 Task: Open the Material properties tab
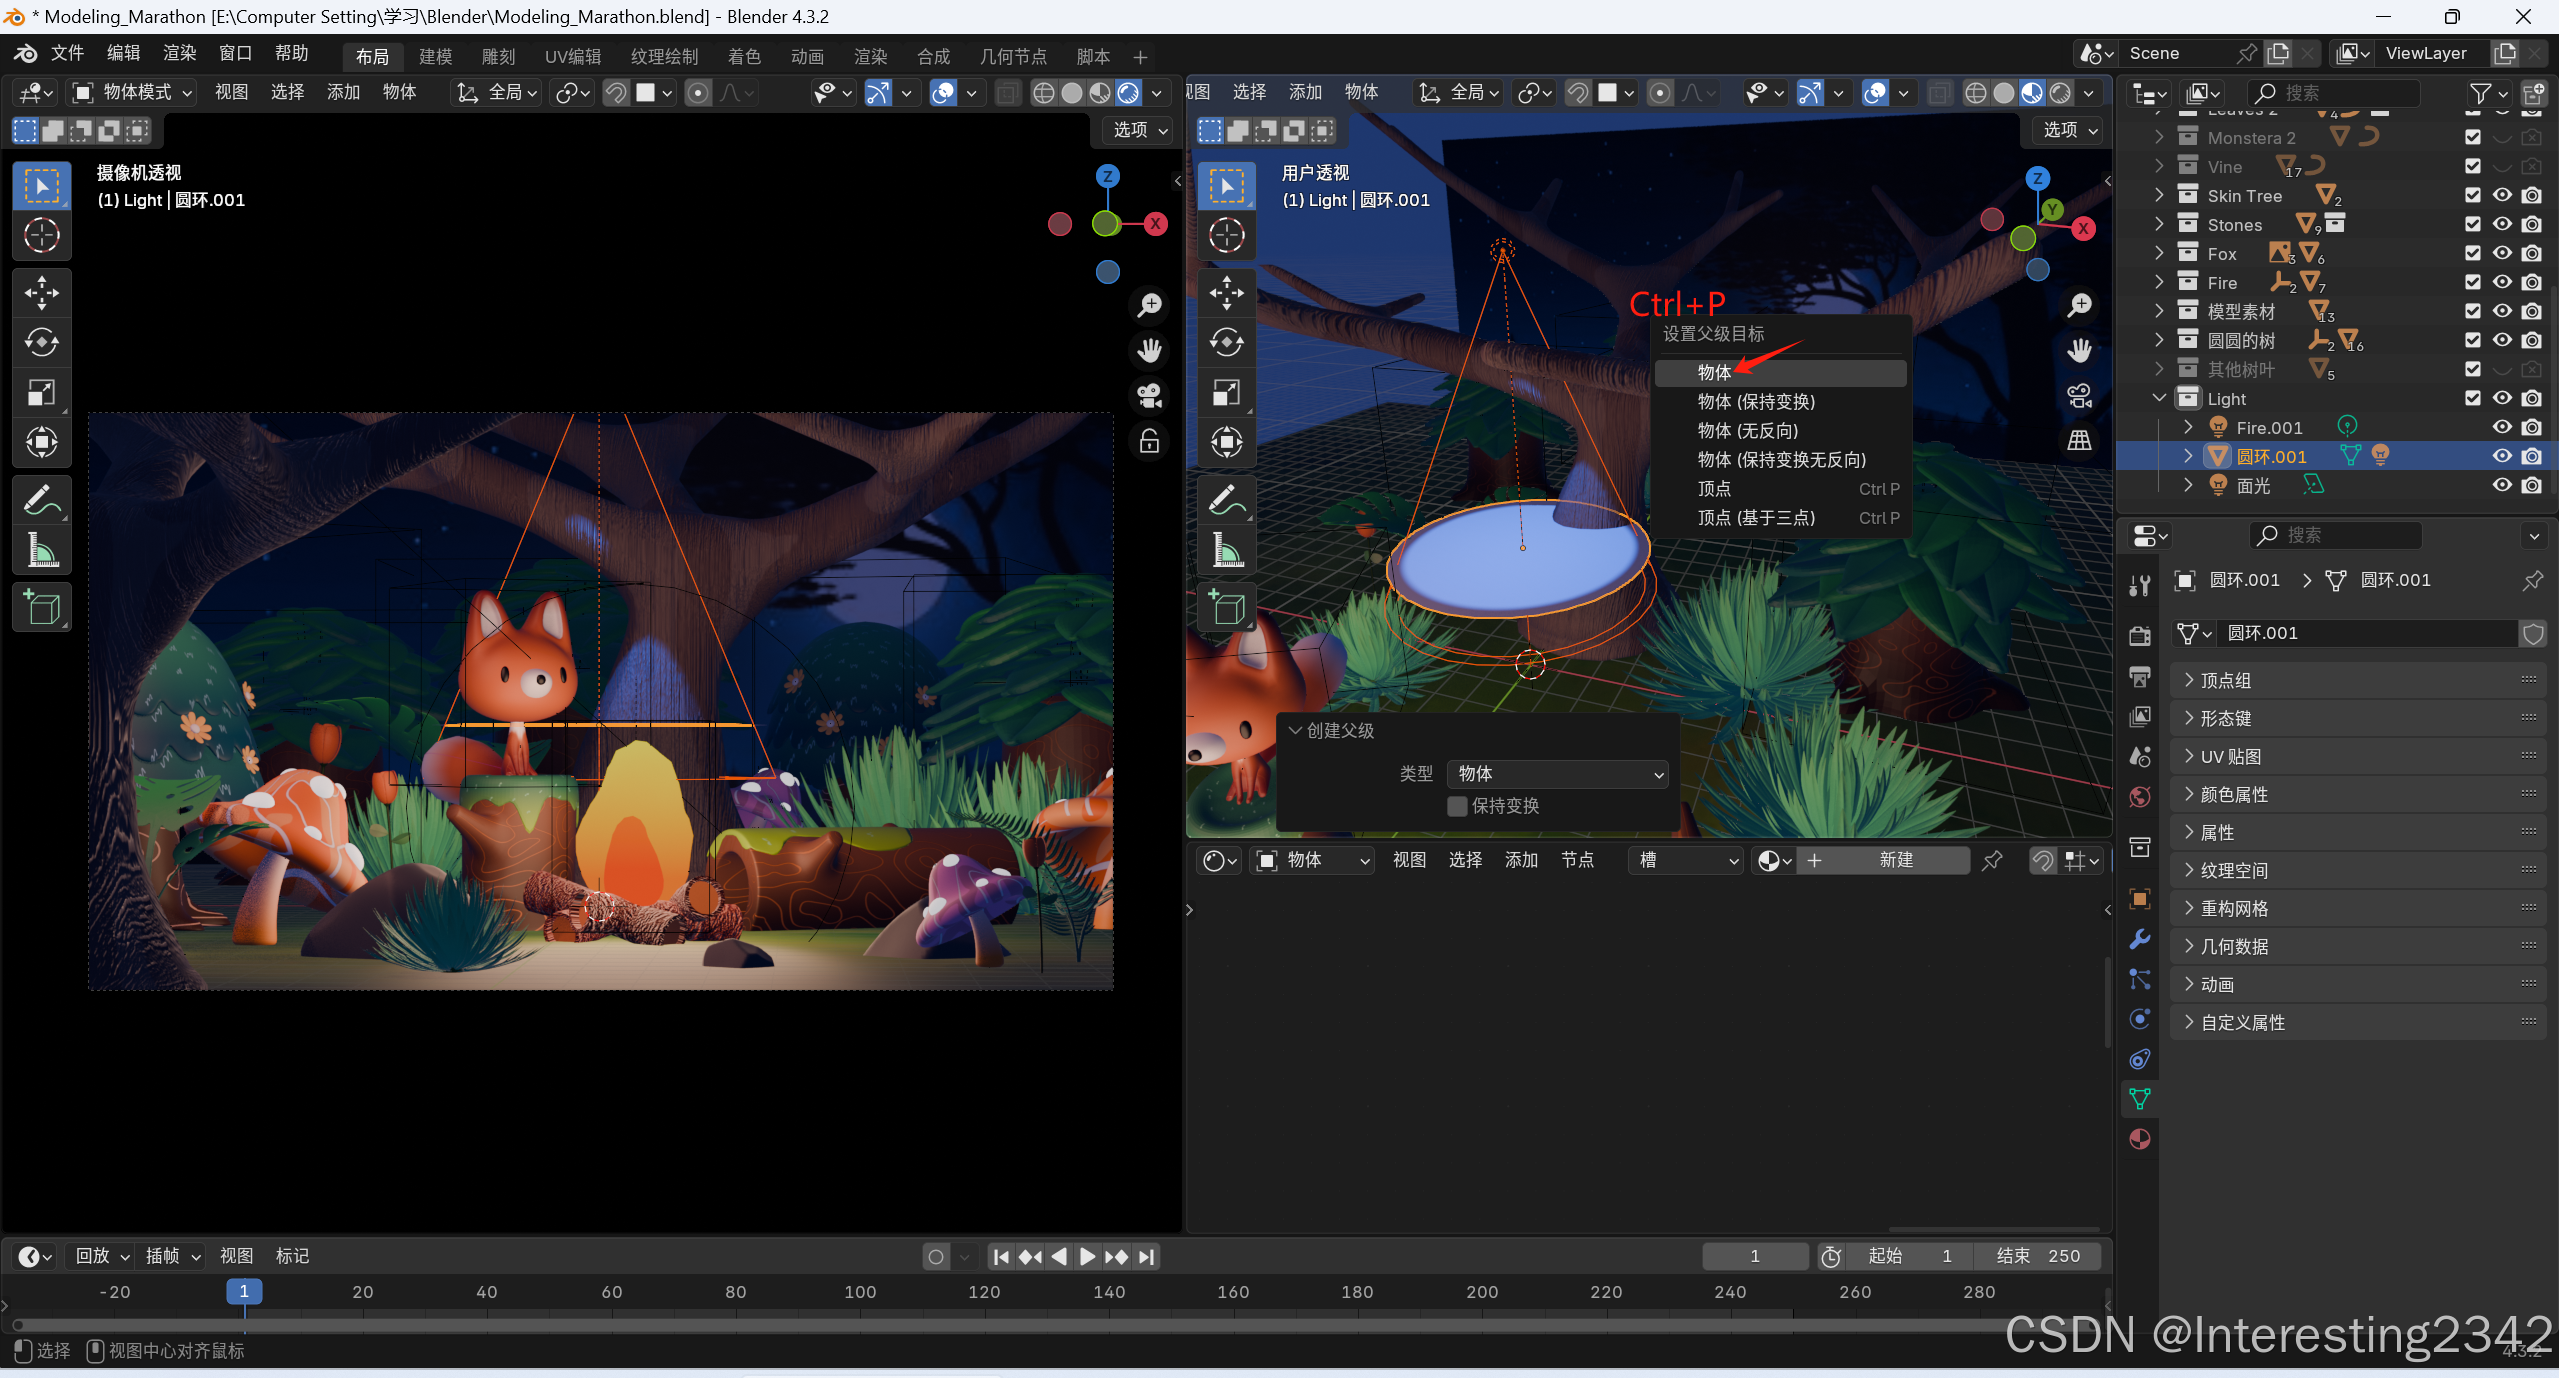(x=2140, y=1139)
